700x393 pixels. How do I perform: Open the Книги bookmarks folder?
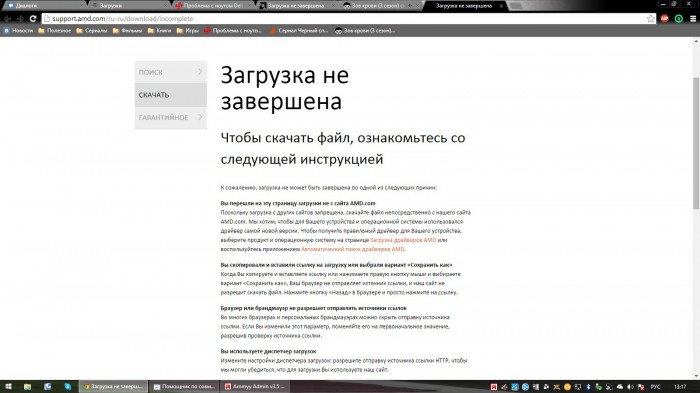pyautogui.click(x=159, y=31)
